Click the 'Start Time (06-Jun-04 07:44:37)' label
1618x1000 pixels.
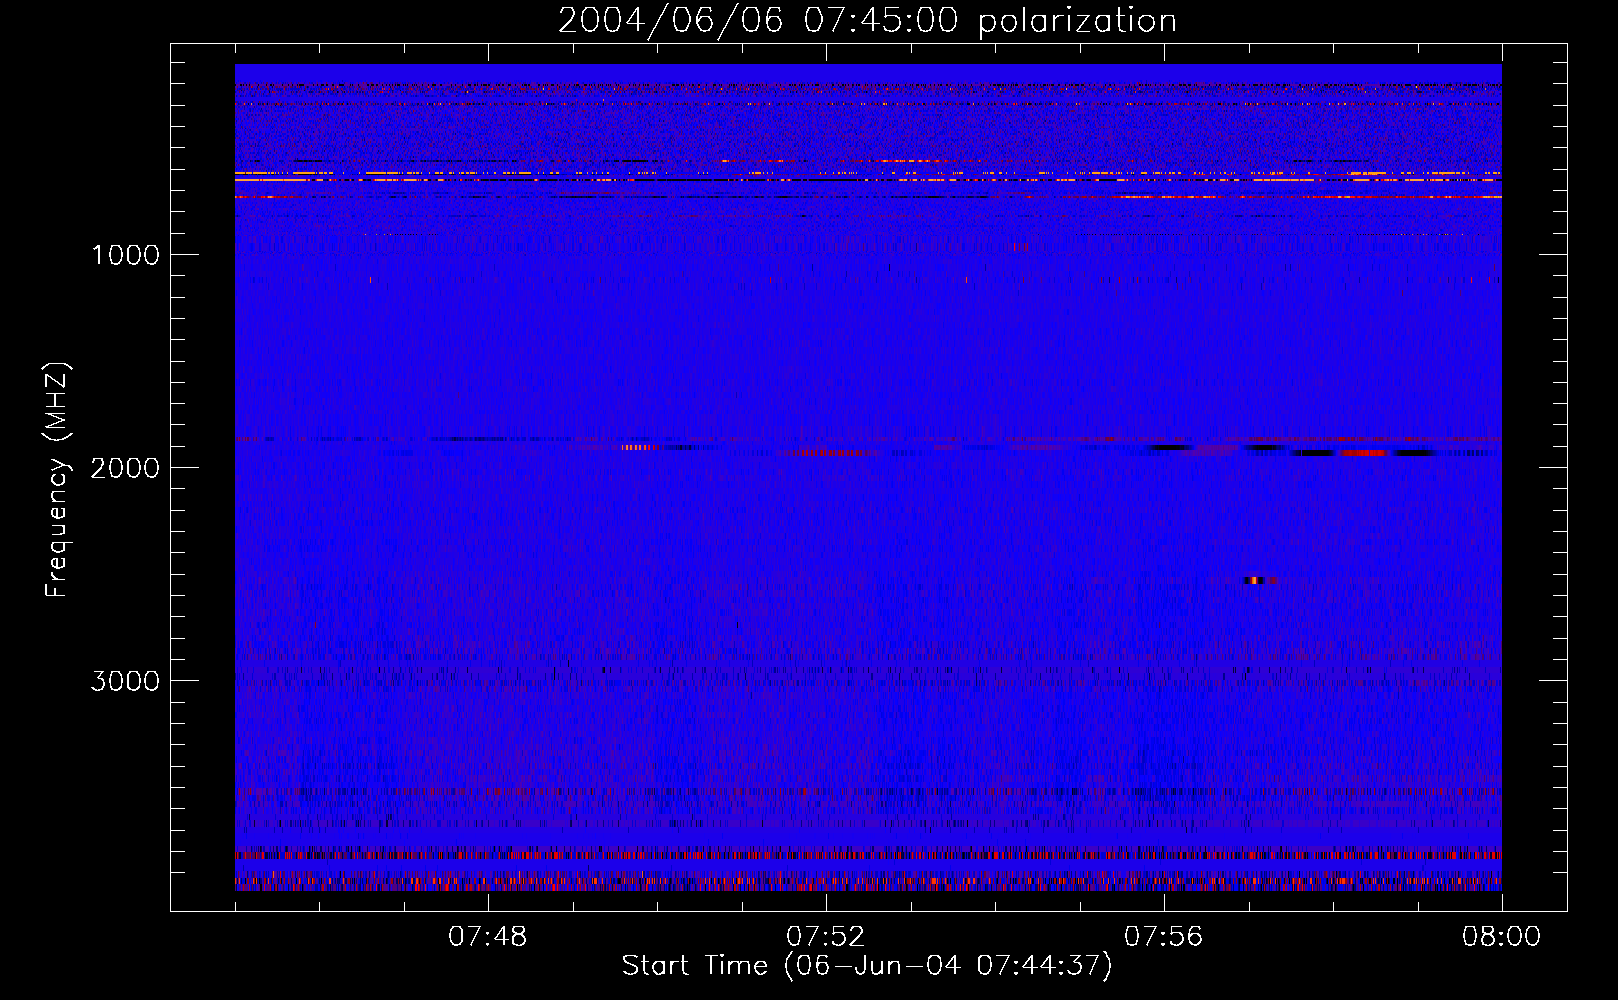(867, 966)
